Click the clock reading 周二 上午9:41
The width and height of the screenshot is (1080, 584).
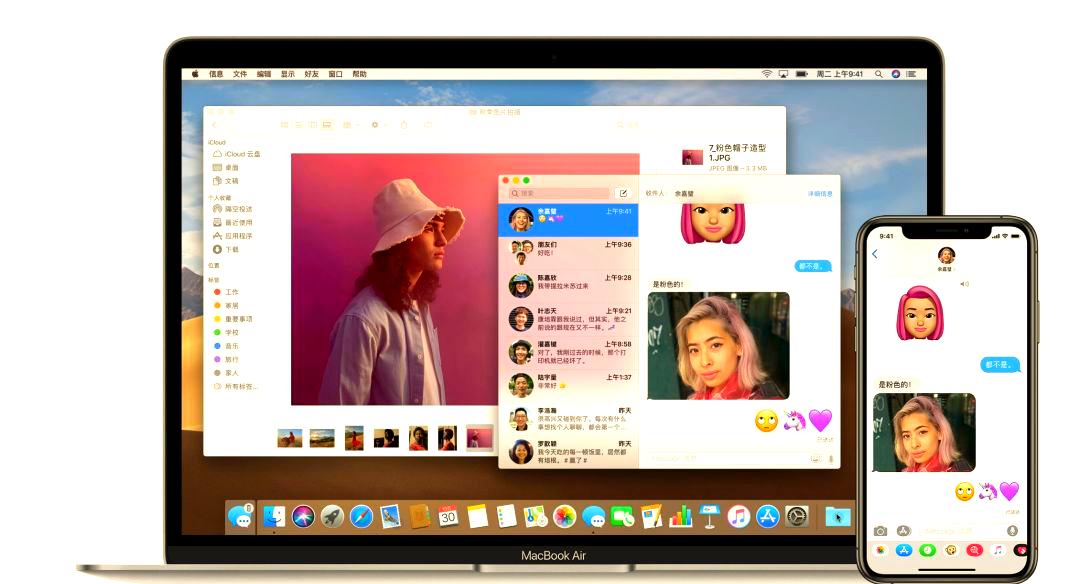[840, 74]
